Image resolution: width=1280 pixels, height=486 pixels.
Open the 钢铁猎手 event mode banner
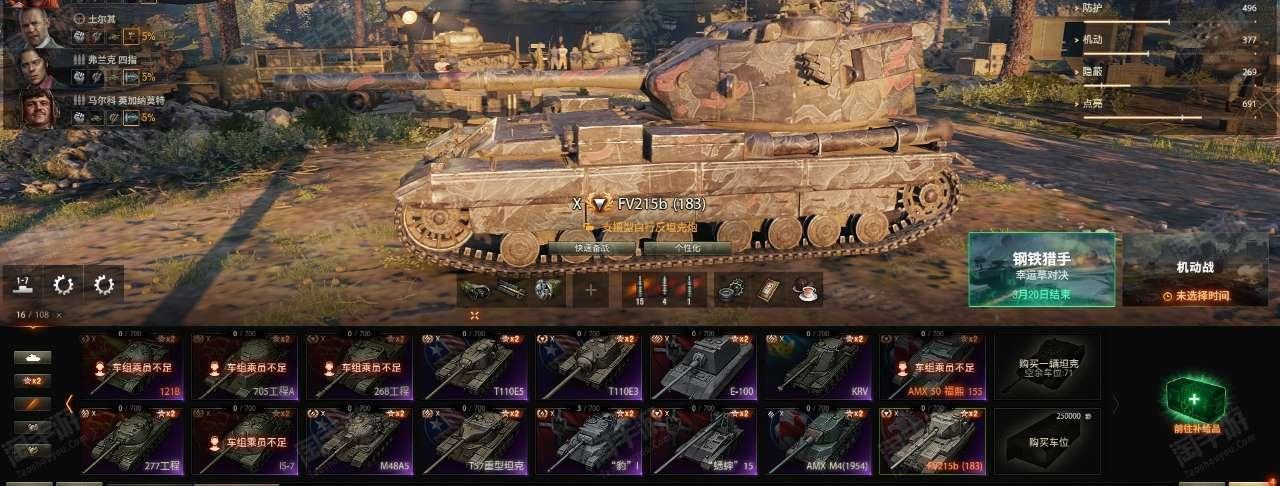click(1041, 270)
